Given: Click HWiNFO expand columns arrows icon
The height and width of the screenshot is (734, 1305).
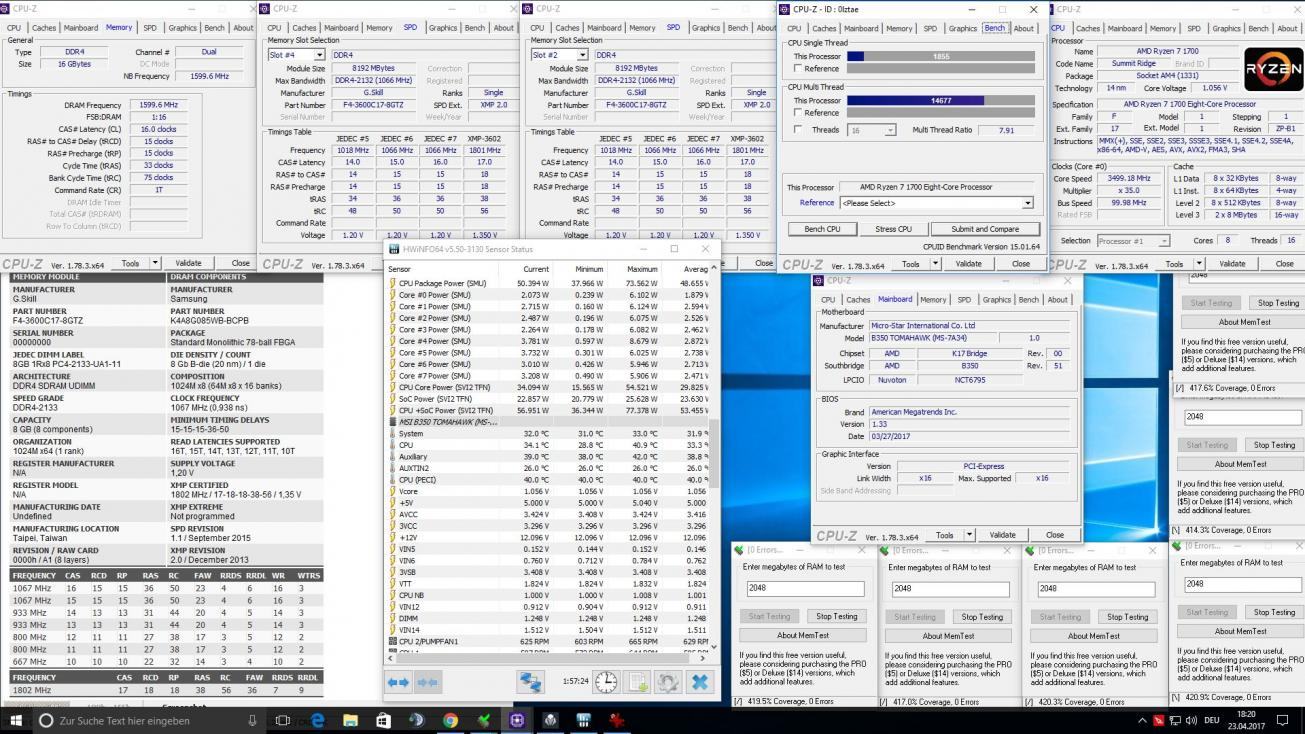Looking at the screenshot, I should click(399, 682).
